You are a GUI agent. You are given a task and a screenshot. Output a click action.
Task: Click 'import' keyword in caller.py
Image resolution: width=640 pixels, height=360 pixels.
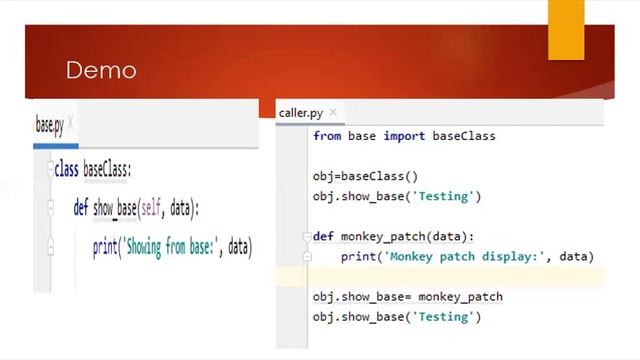point(404,136)
